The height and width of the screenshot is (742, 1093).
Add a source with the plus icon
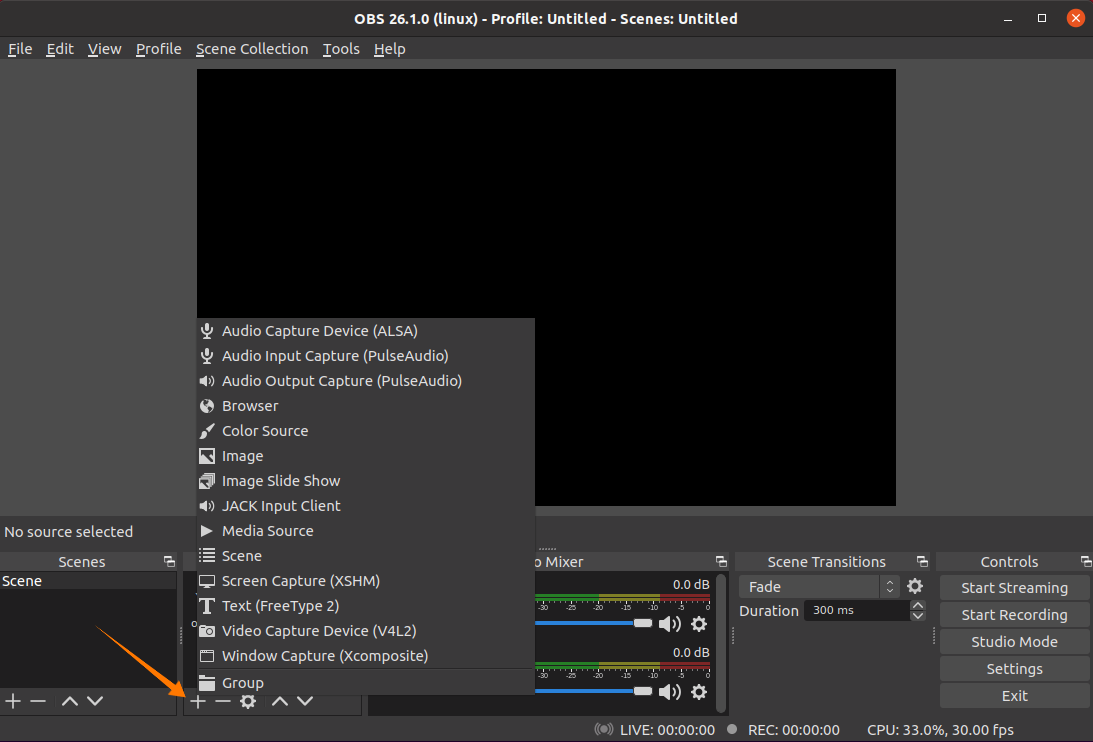pos(198,702)
